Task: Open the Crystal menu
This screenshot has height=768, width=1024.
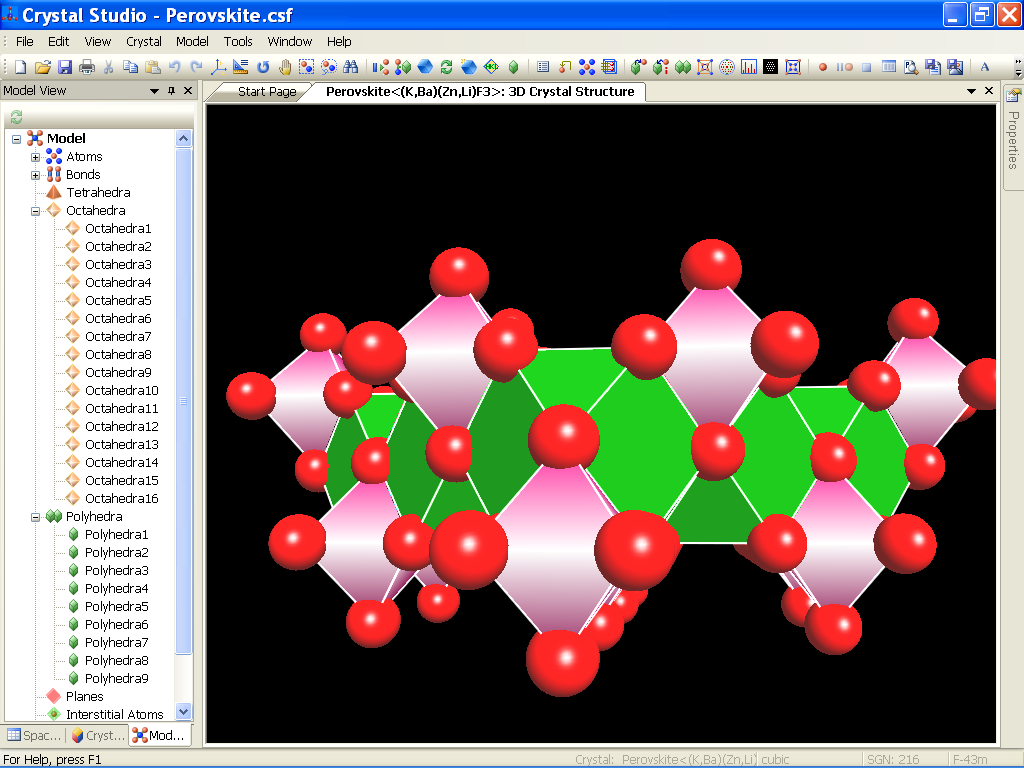Action: pos(144,42)
